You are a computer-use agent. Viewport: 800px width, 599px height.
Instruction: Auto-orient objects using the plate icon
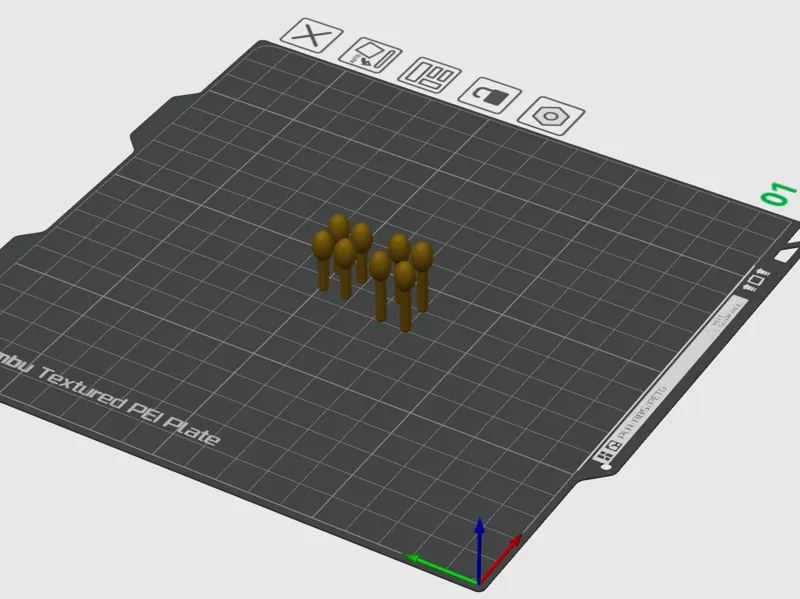370,55
